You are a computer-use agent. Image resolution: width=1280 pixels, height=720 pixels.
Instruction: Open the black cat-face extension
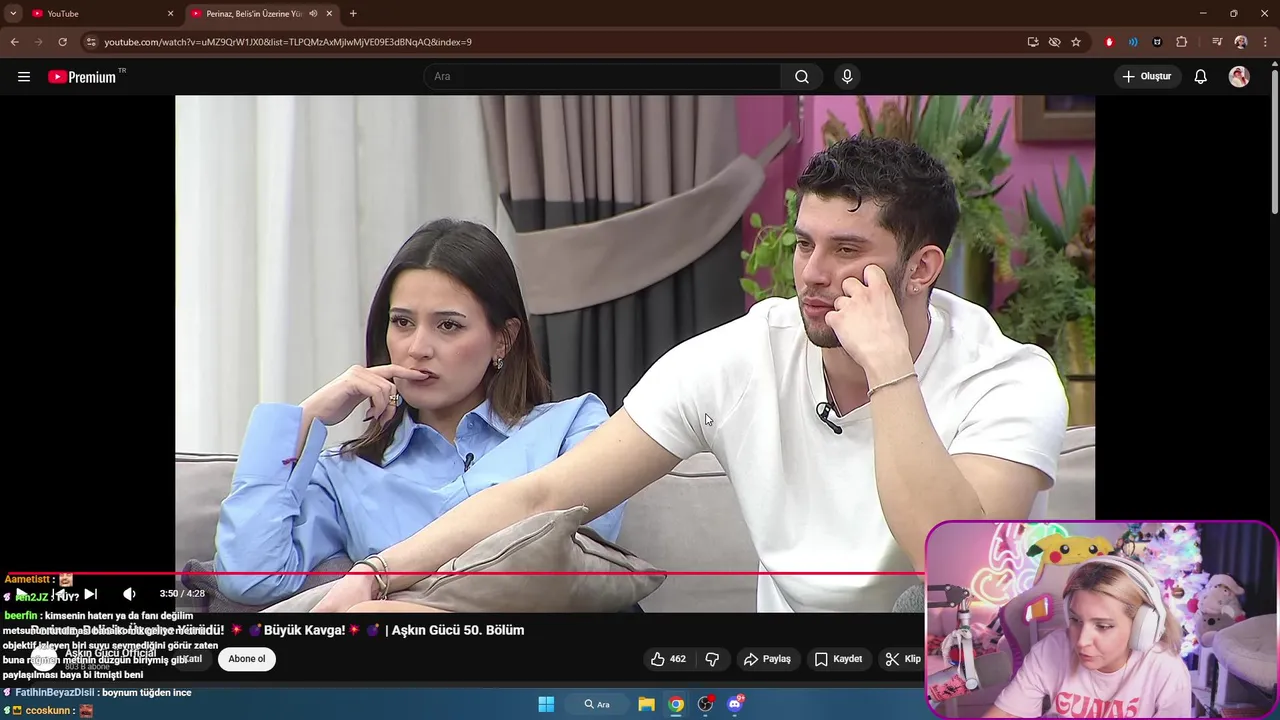(x=1157, y=42)
